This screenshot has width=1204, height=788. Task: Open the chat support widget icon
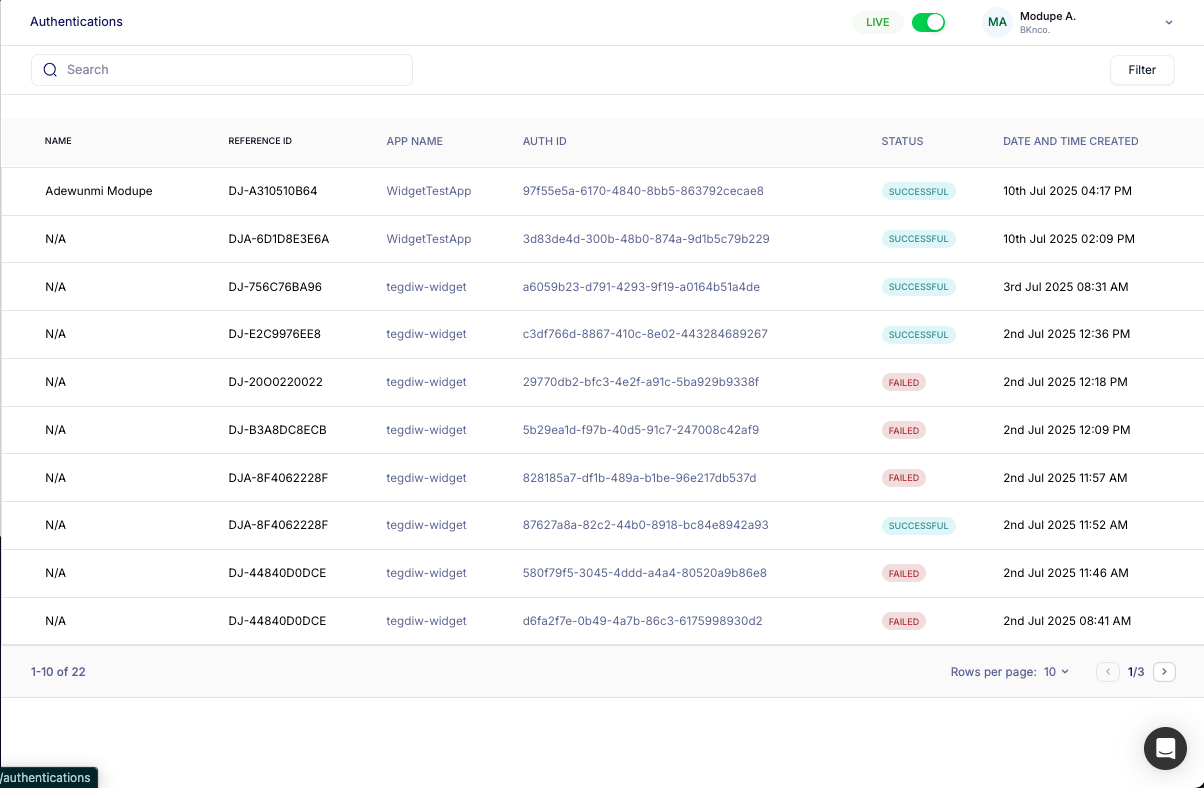click(1165, 748)
